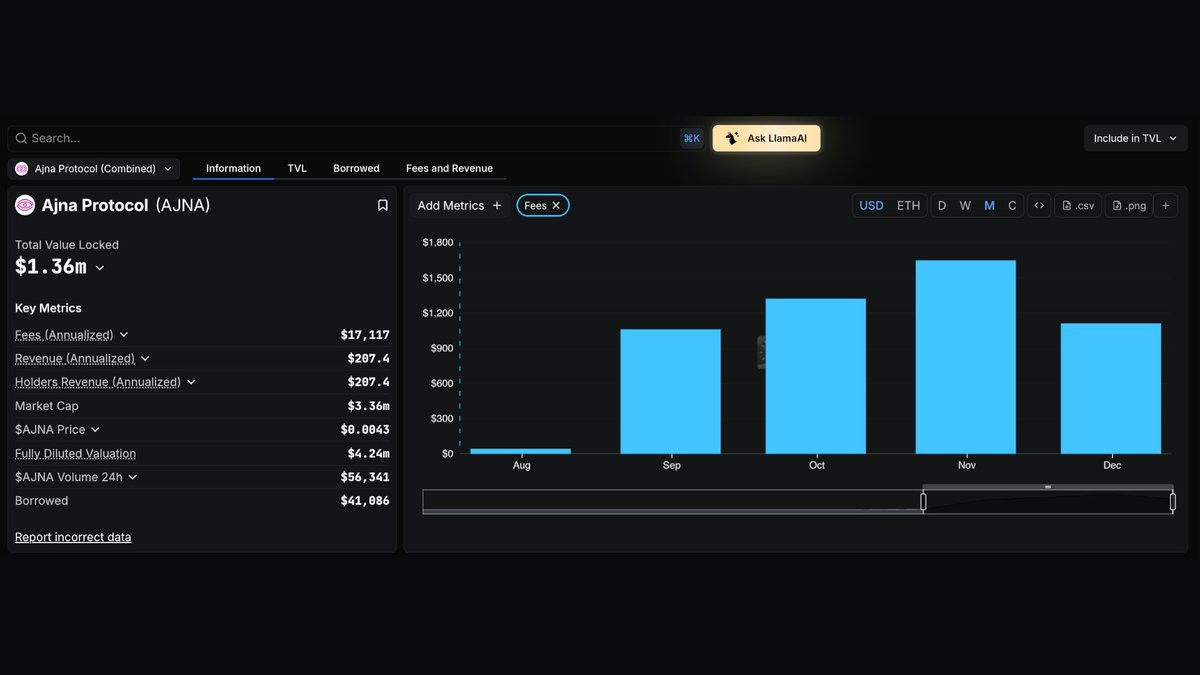Click the Nov x-axis label
Viewport: 1200px width, 675px height.
point(967,465)
